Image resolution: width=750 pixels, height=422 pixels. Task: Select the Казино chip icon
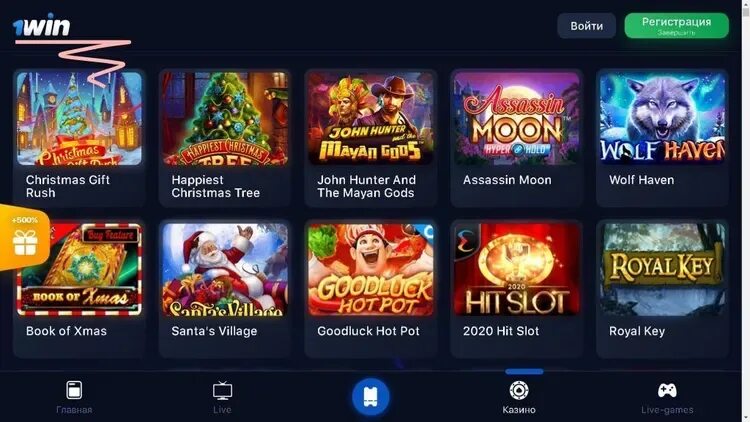pyautogui.click(x=519, y=390)
